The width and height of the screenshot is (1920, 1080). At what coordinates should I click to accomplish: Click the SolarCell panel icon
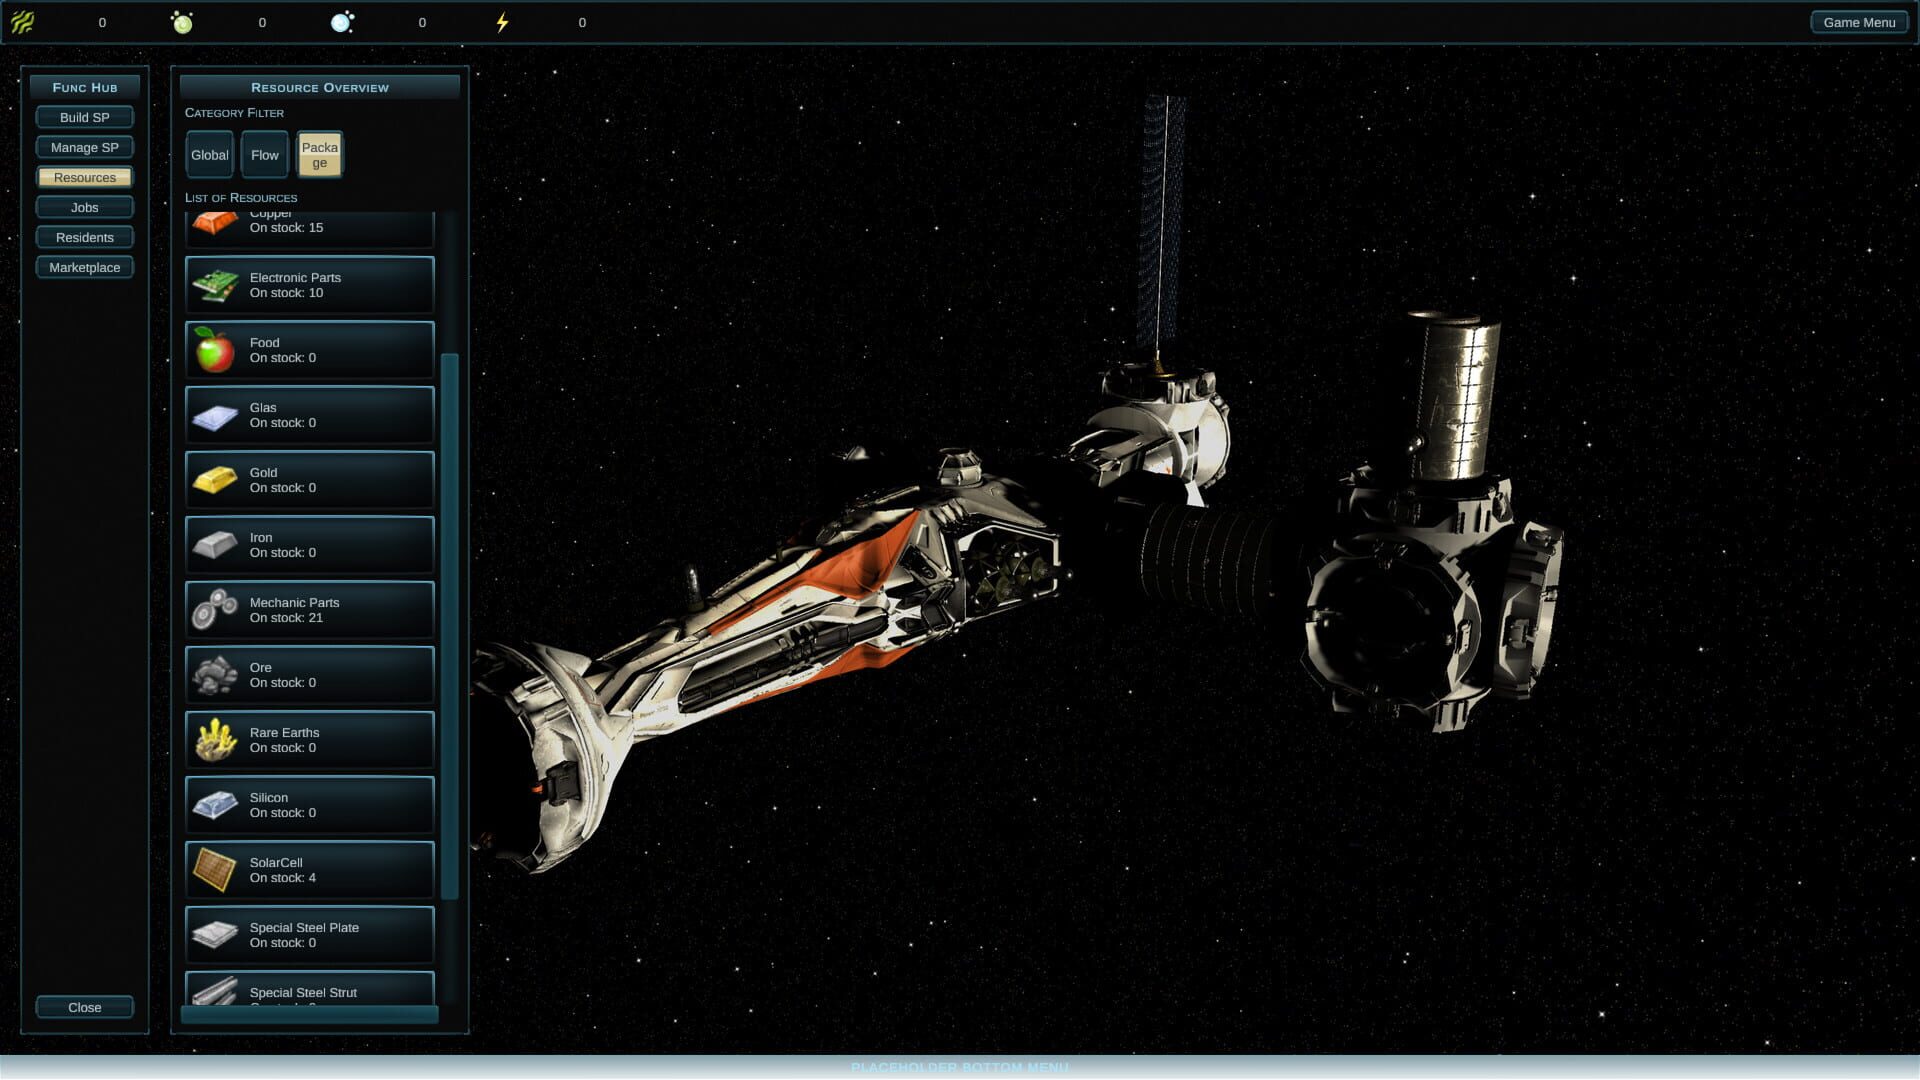coord(214,869)
